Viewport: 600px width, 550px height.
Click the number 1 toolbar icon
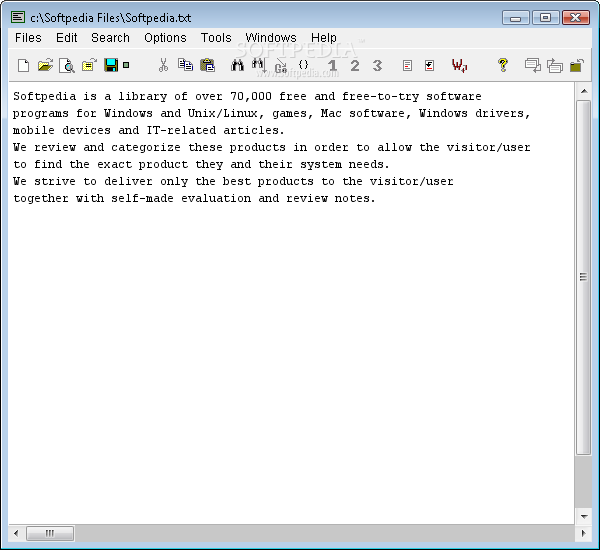(x=333, y=66)
